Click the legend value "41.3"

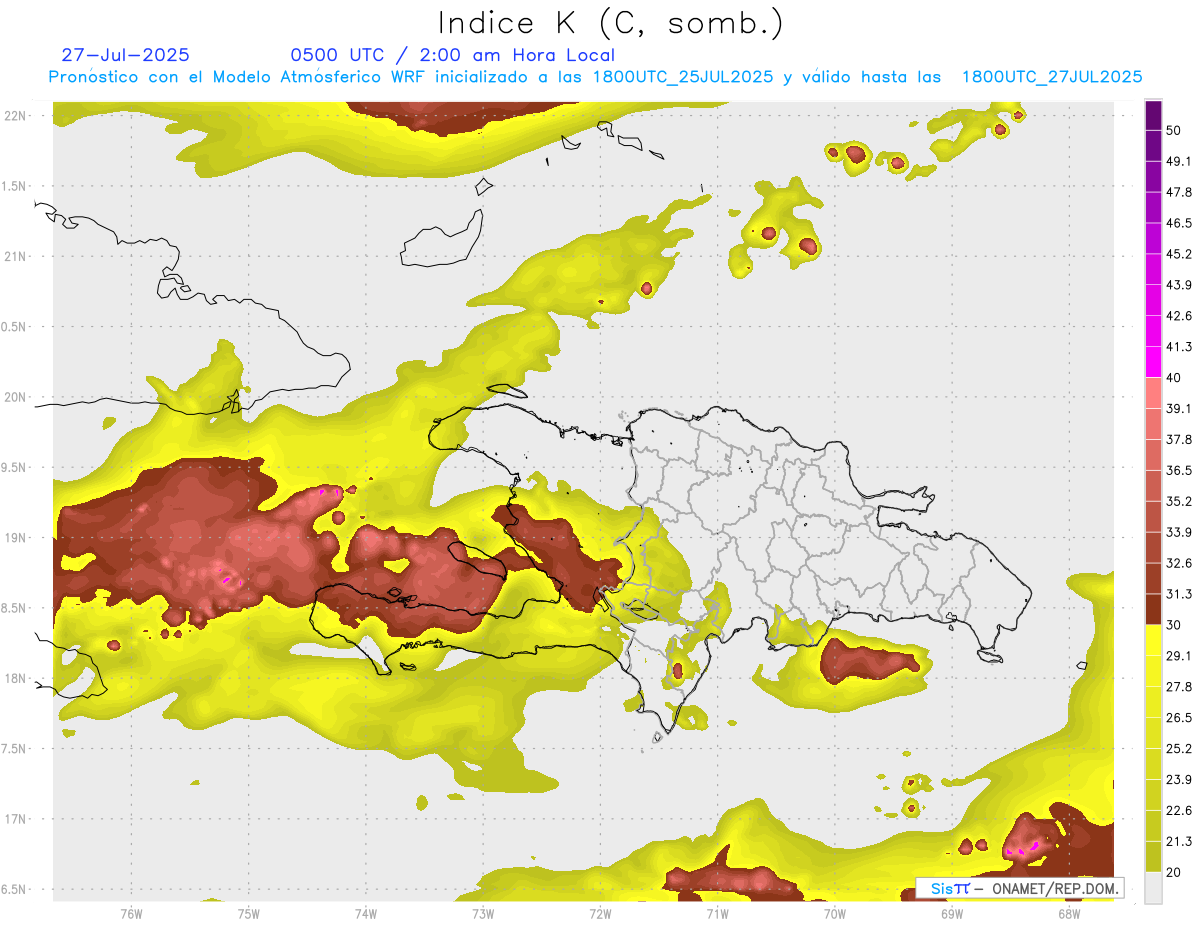tap(1179, 347)
